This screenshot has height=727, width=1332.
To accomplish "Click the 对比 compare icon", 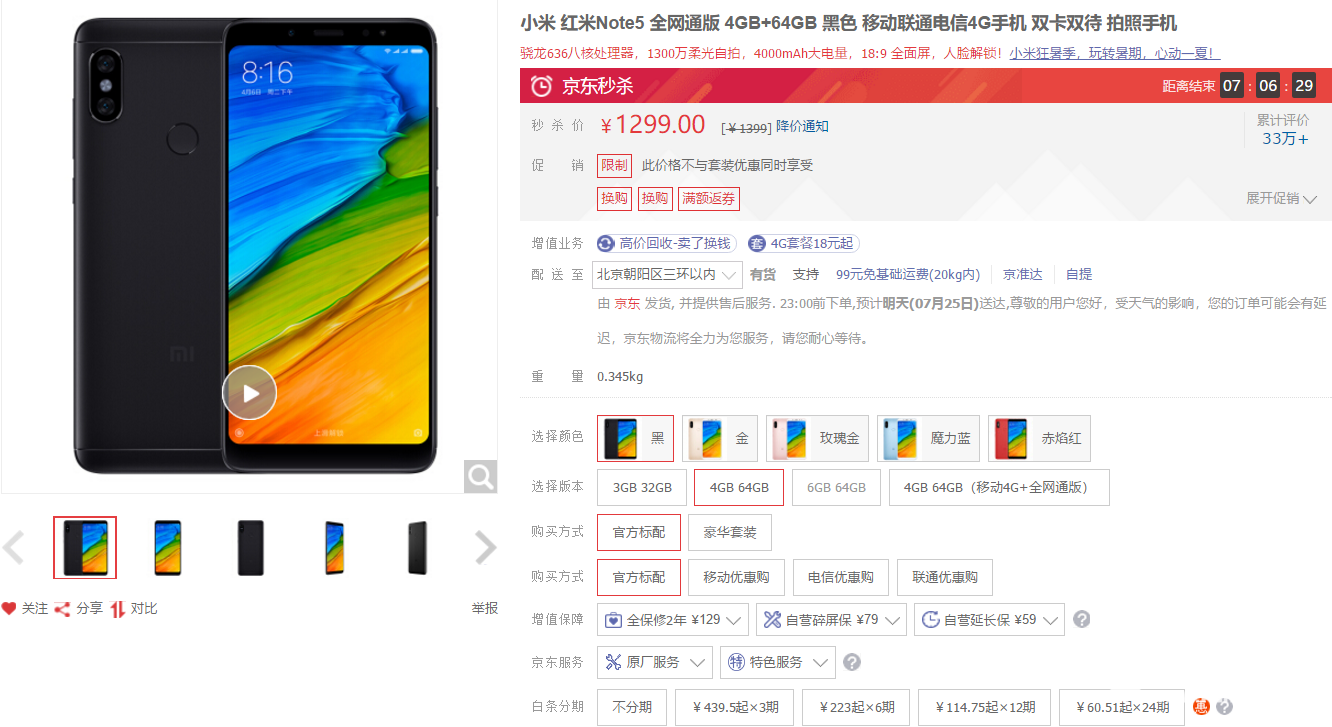I will tap(118, 608).
